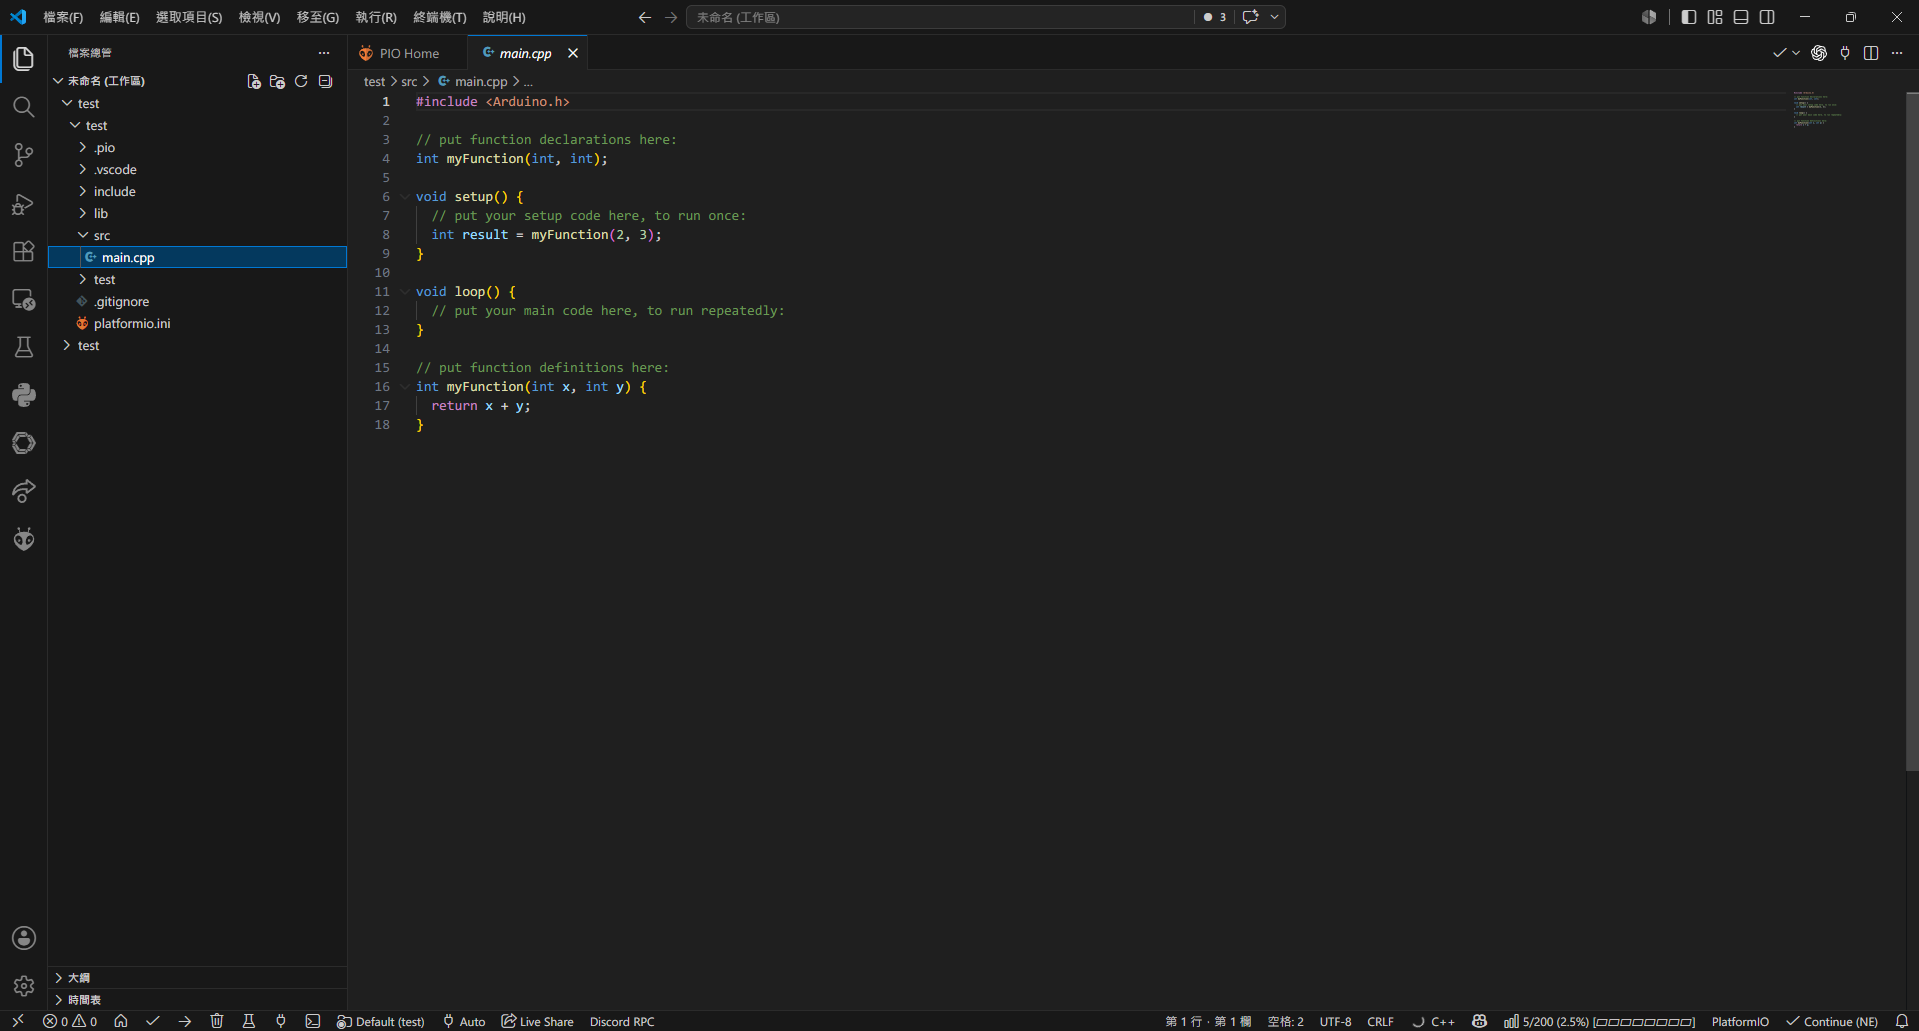Open the 終端機(T) menu
The width and height of the screenshot is (1919, 1031).
coord(440,17)
